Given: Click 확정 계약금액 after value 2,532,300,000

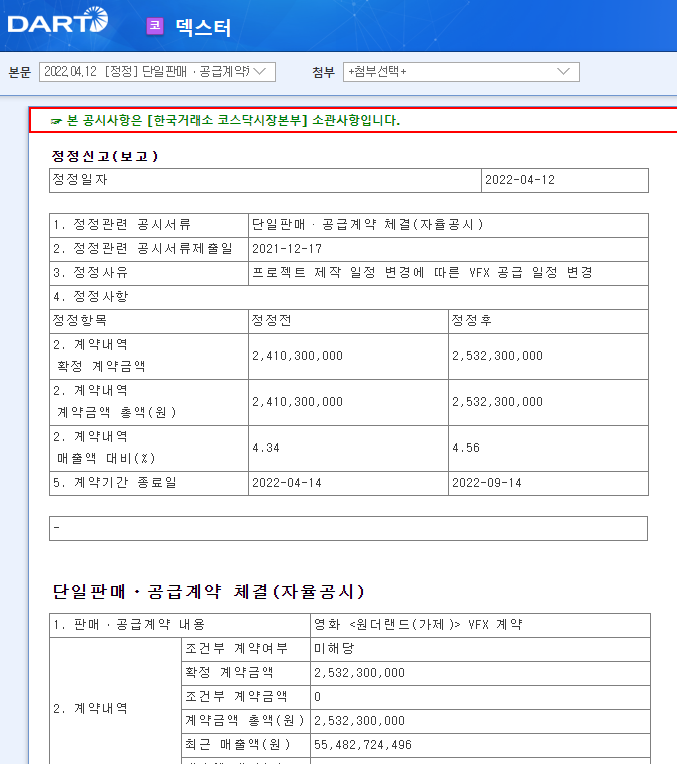Looking at the screenshot, I should (497, 356).
